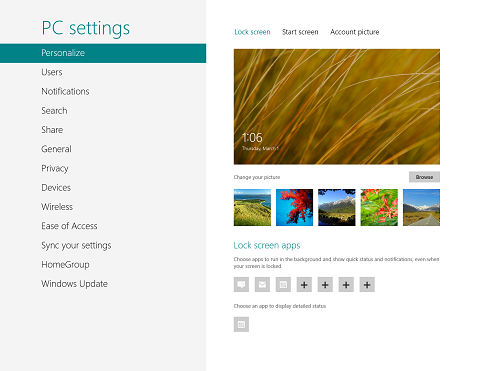The image size is (495, 371).
Task: Add an app with the first plus slot
Action: click(304, 285)
